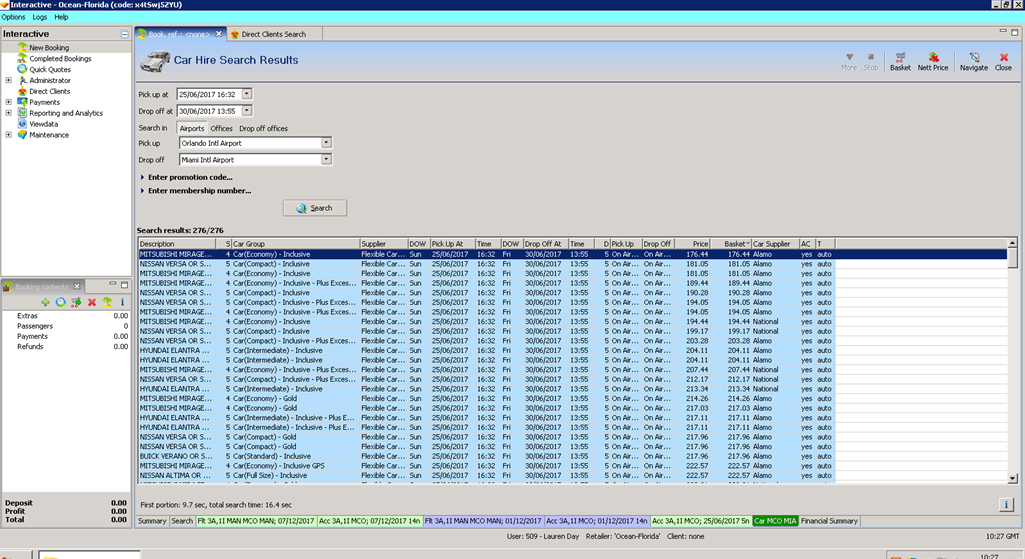Expand the Administrator tree node

(x=9, y=81)
